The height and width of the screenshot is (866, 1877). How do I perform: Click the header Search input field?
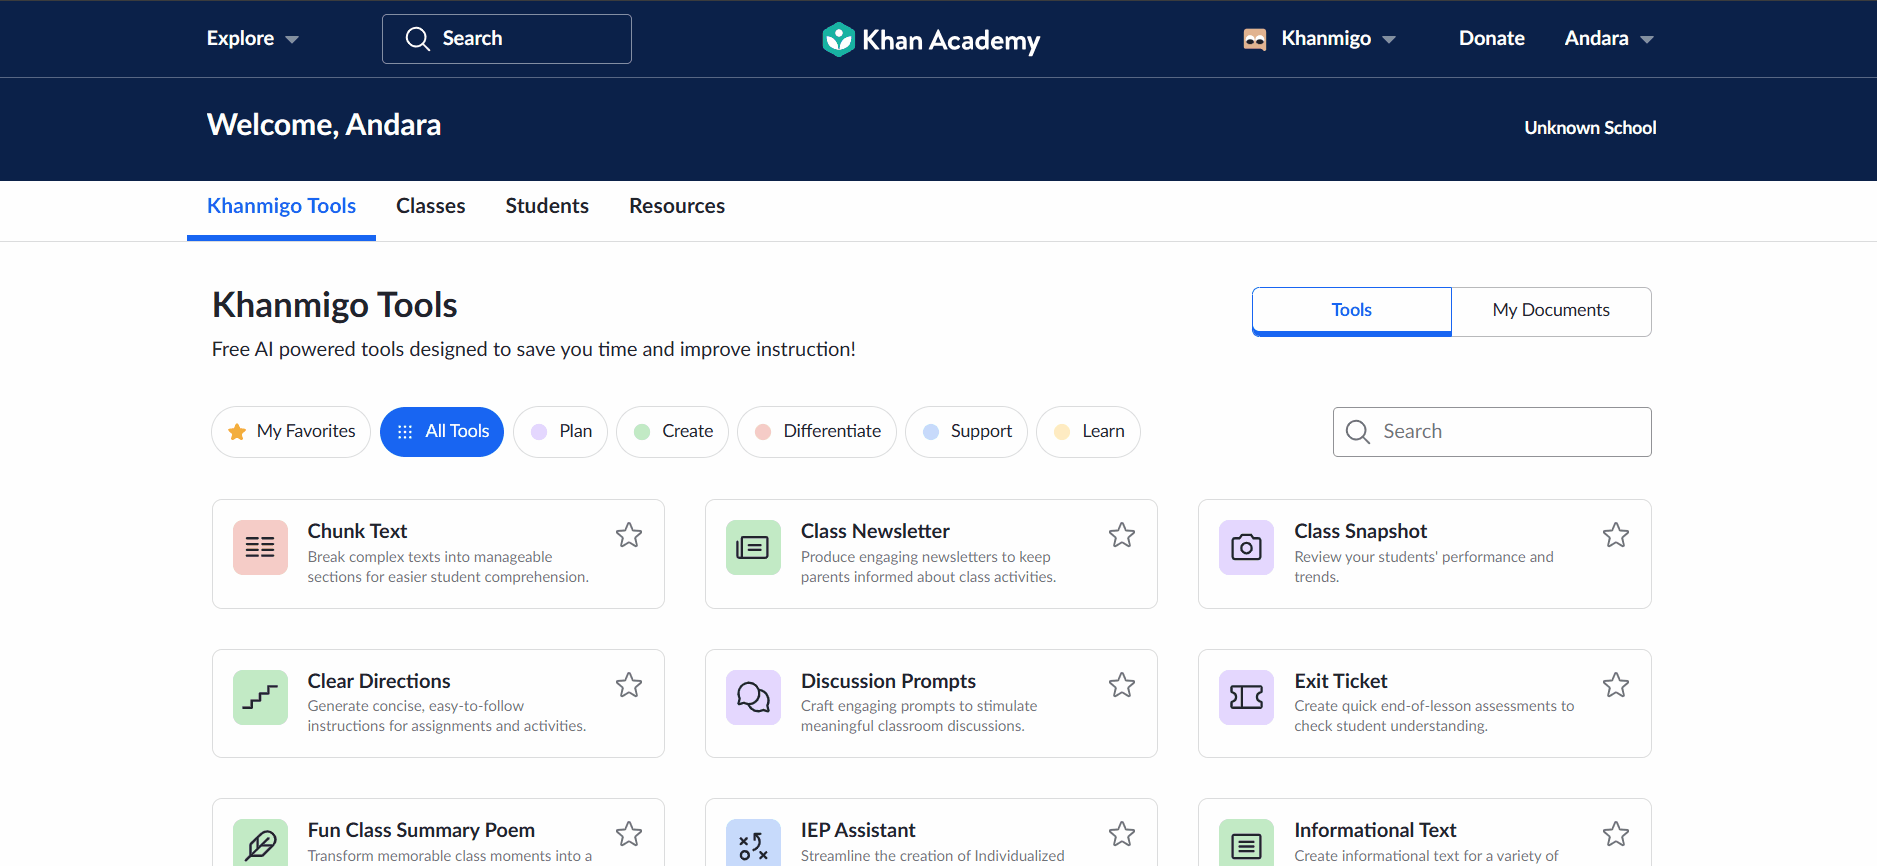coord(507,39)
